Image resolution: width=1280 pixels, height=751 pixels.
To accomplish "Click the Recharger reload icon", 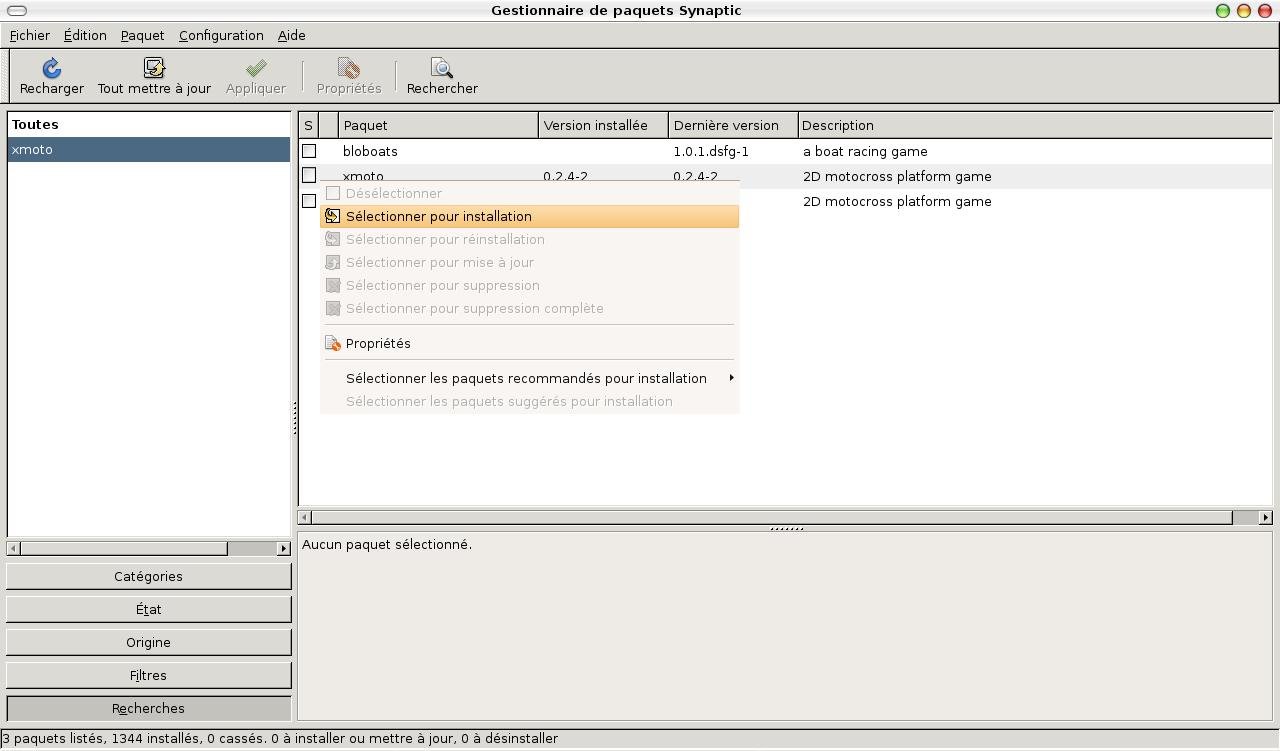I will 52,67.
